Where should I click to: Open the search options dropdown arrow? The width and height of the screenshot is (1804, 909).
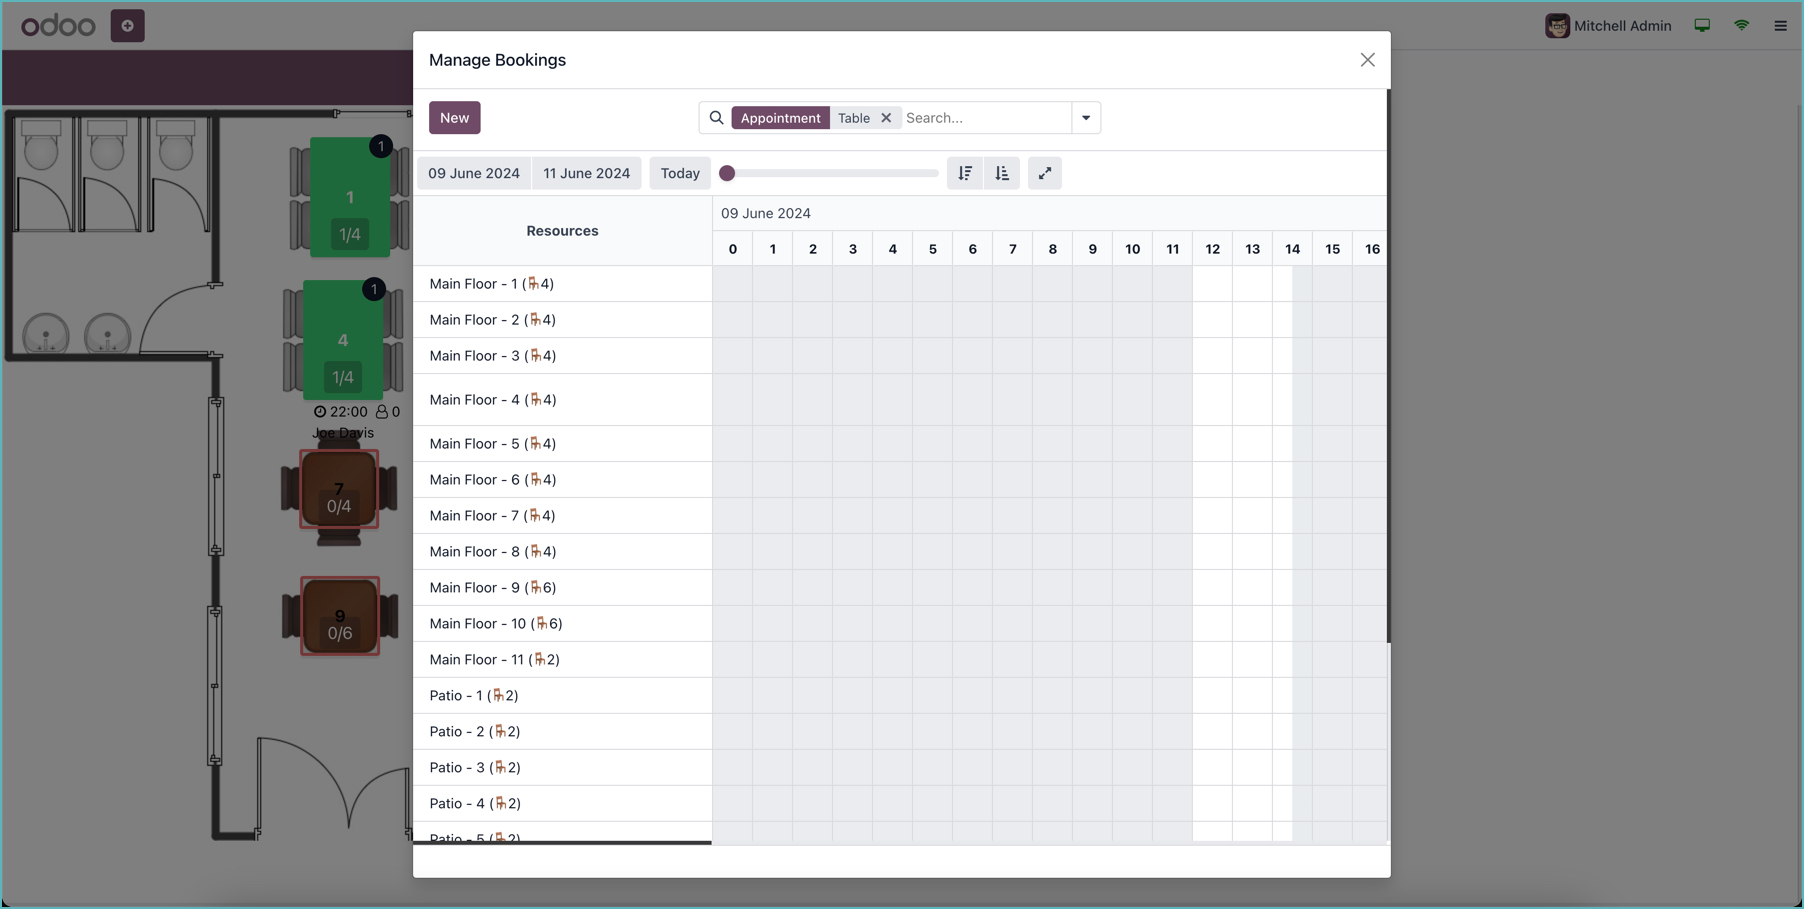(x=1086, y=117)
